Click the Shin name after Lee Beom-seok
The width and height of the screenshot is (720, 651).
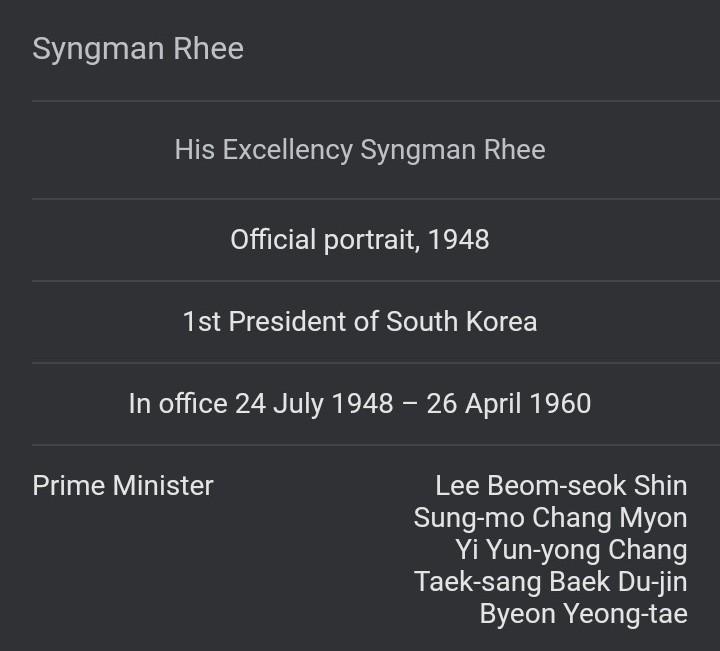661,486
